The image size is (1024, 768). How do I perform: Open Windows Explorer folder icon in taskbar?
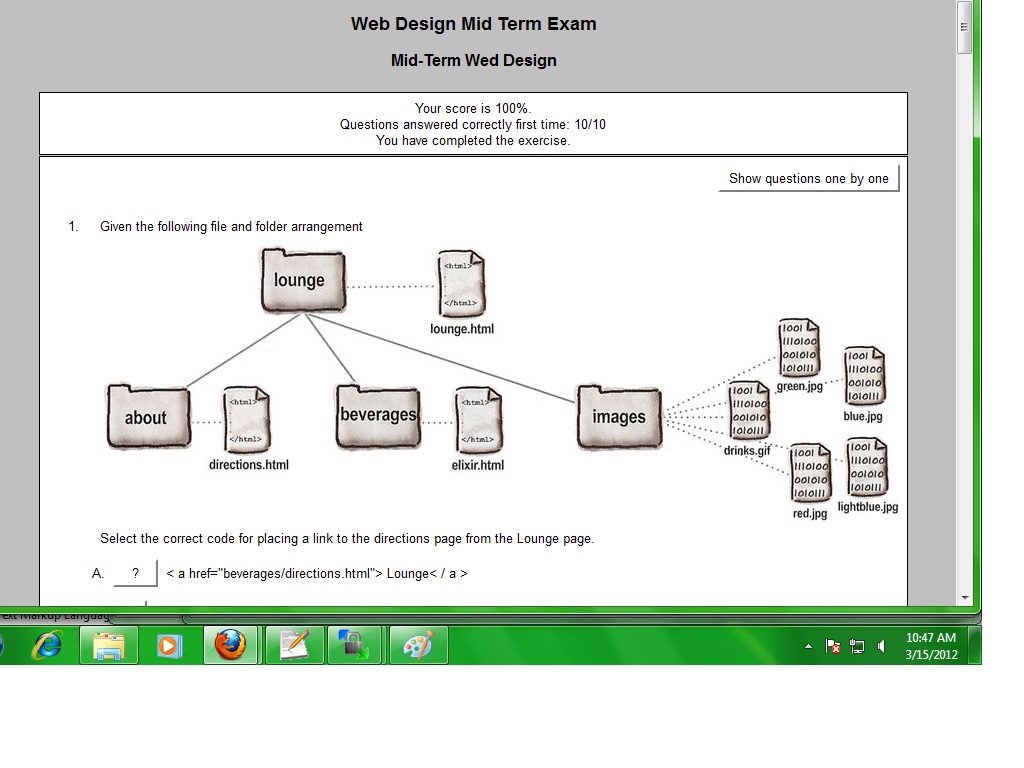click(x=108, y=646)
